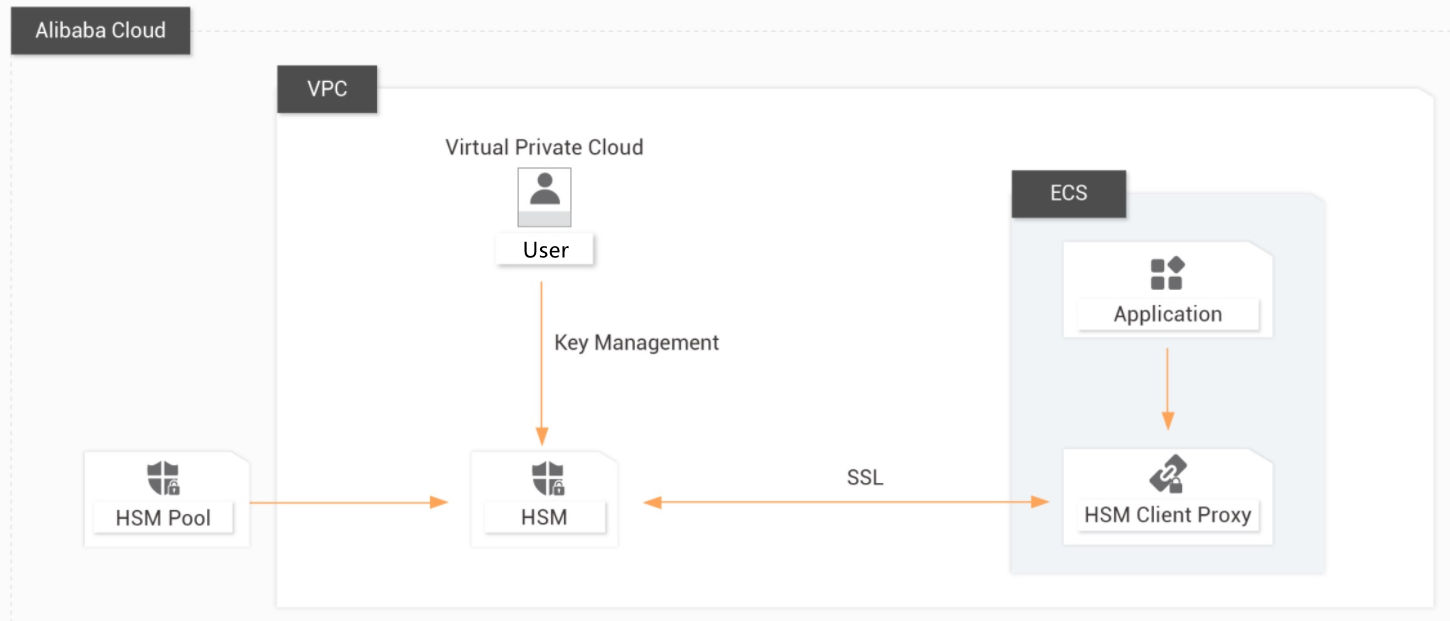1450x621 pixels.
Task: Click the HSM shield icon inside VPC
Action: (548, 478)
